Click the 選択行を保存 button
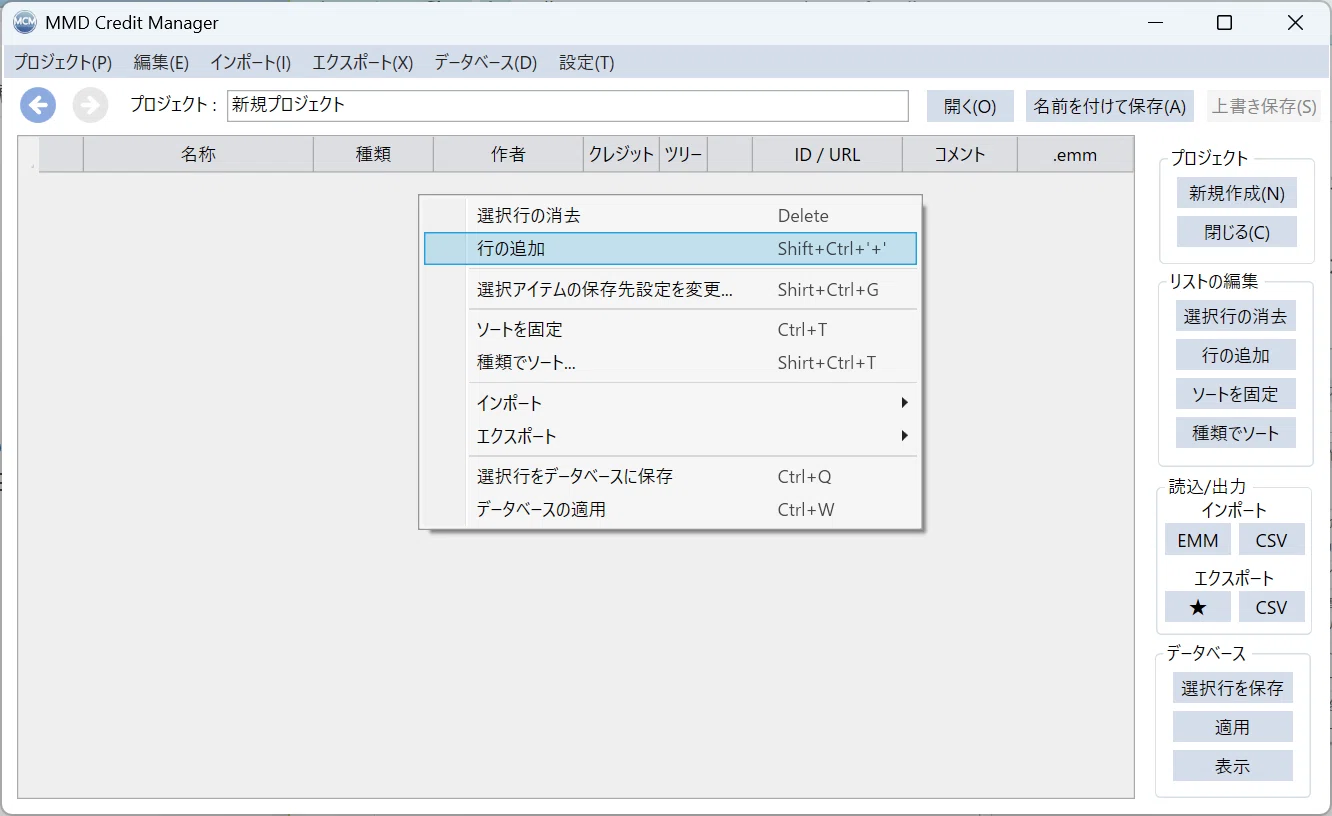The width and height of the screenshot is (1332, 816). click(1233, 688)
